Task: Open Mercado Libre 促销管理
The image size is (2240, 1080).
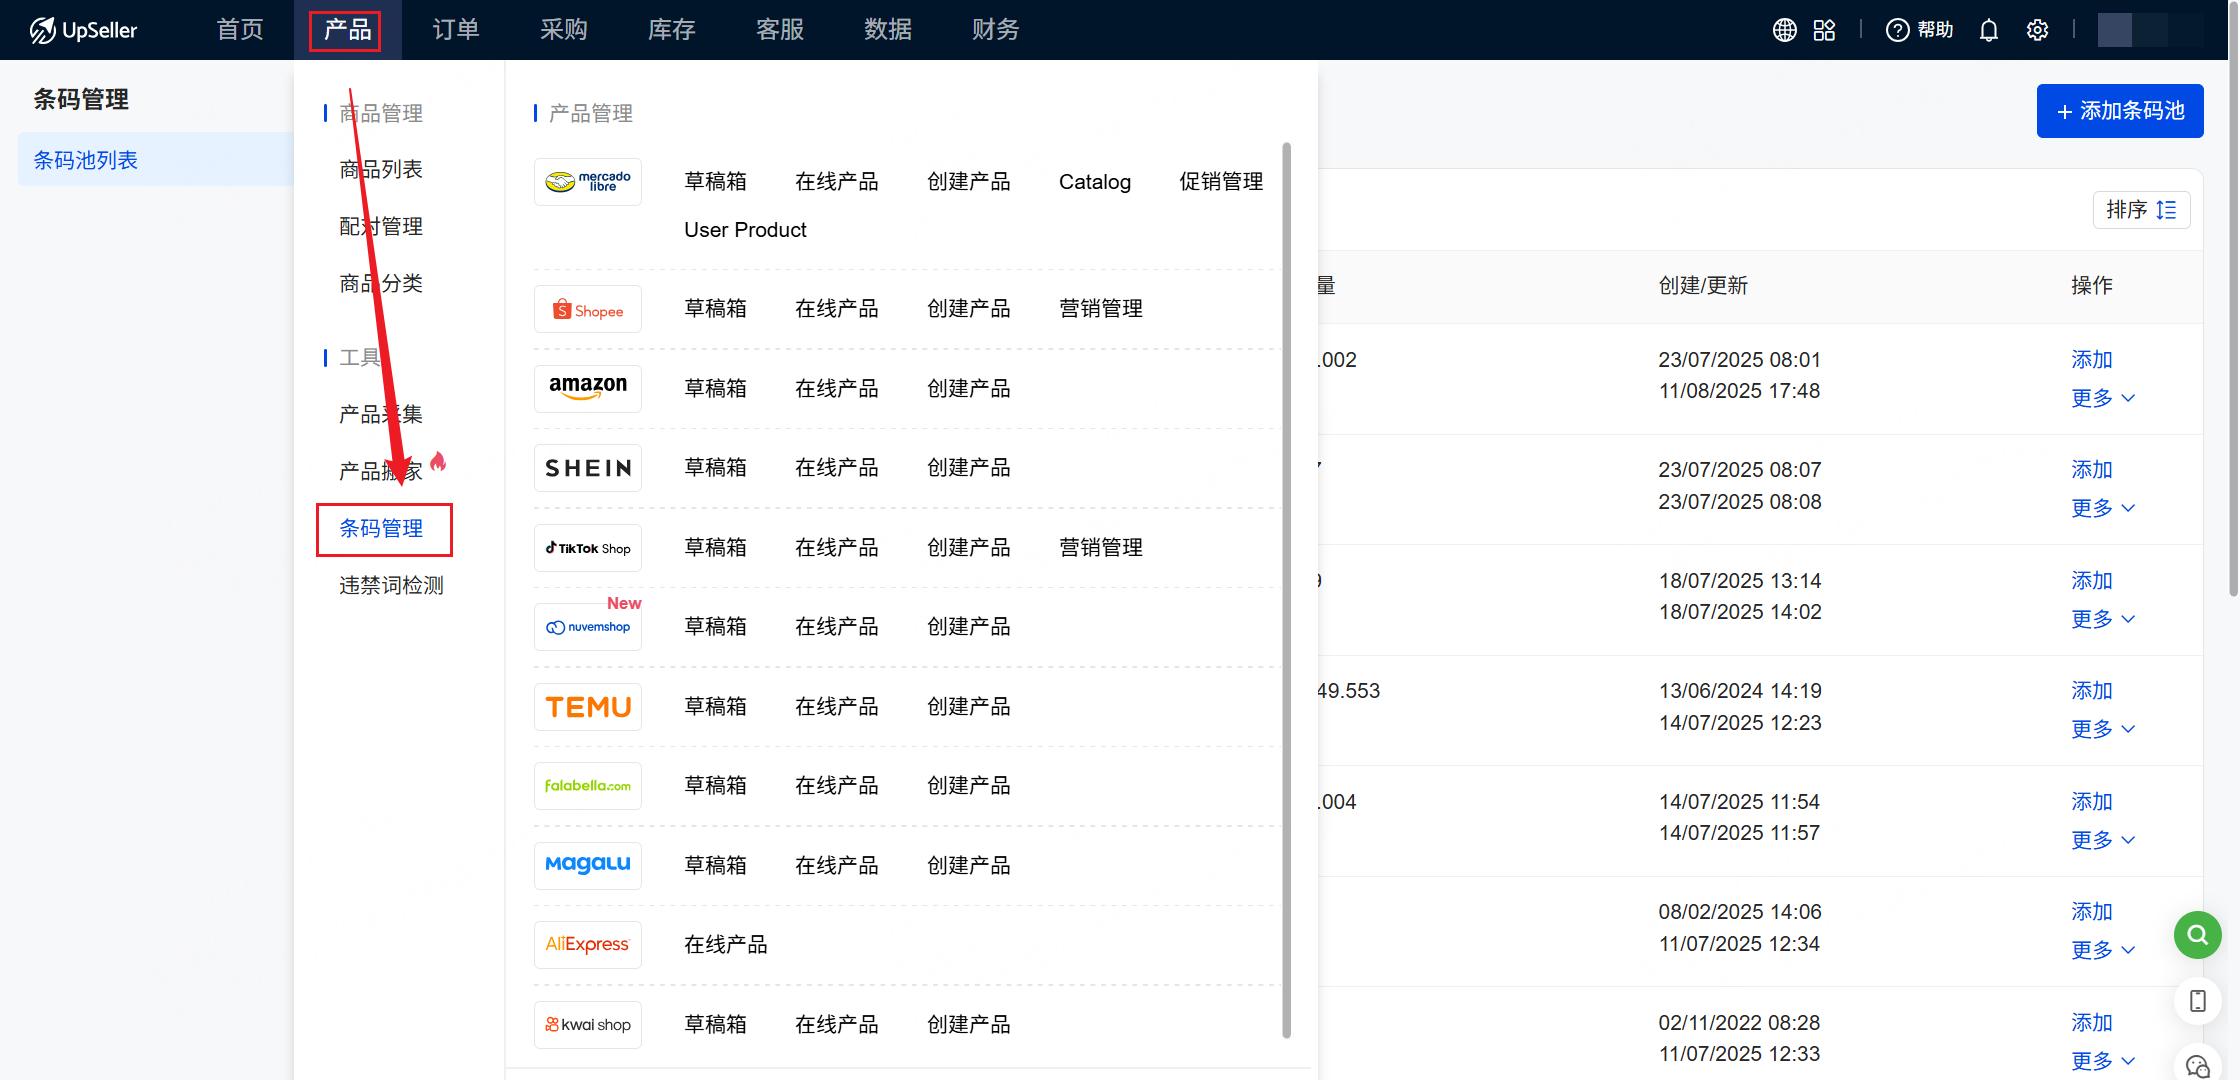Action: (x=1221, y=182)
